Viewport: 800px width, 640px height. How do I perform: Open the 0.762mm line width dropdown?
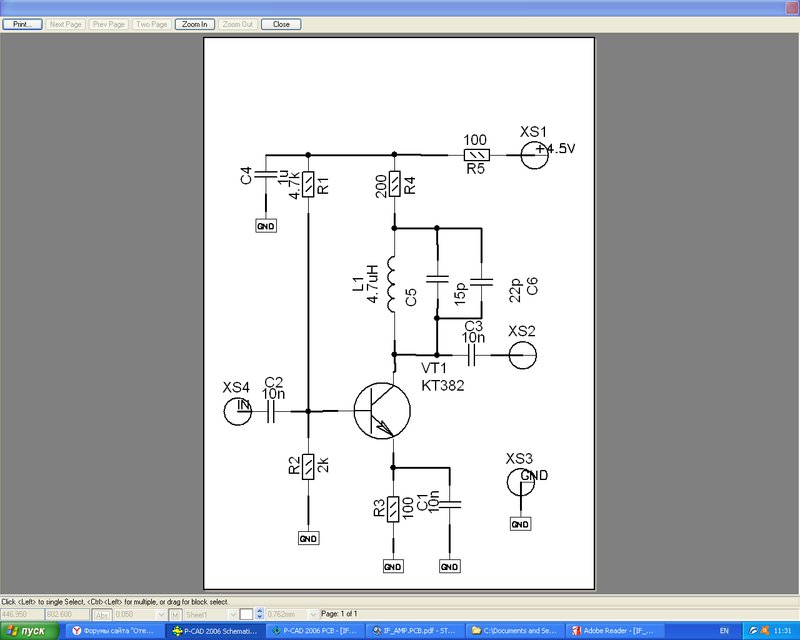coord(313,614)
